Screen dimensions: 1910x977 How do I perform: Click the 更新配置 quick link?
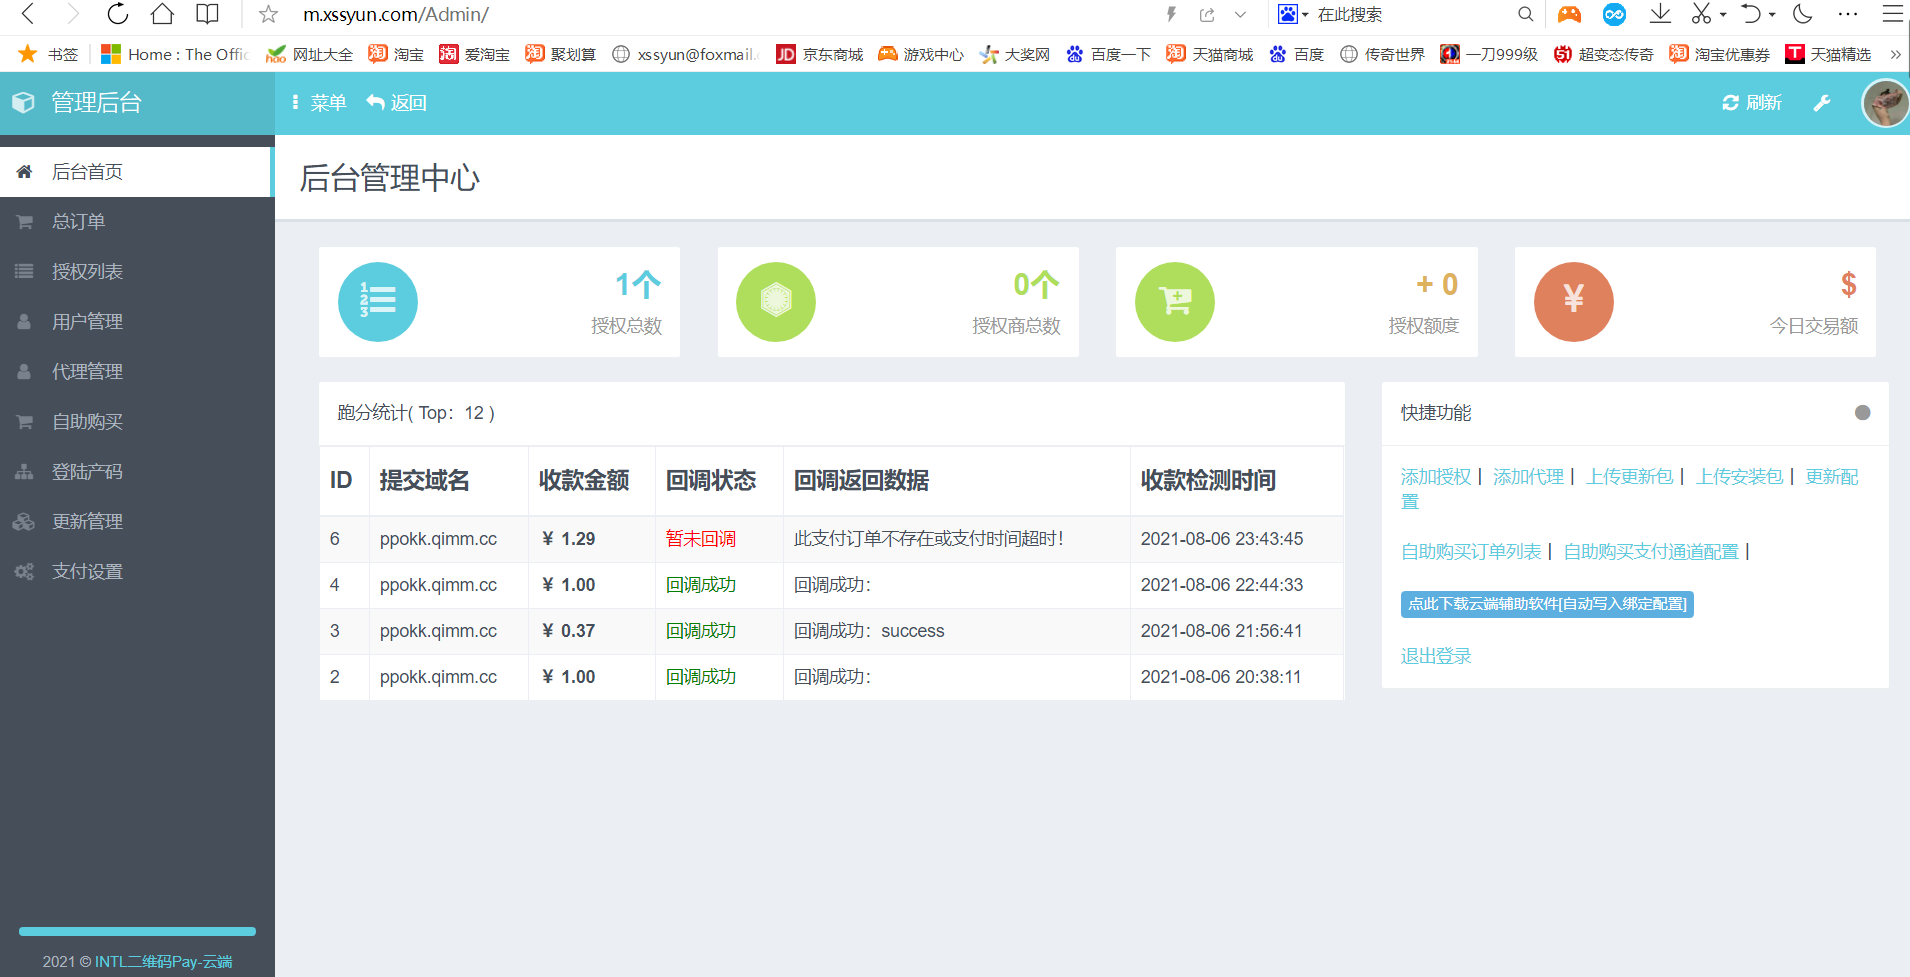1832,477
